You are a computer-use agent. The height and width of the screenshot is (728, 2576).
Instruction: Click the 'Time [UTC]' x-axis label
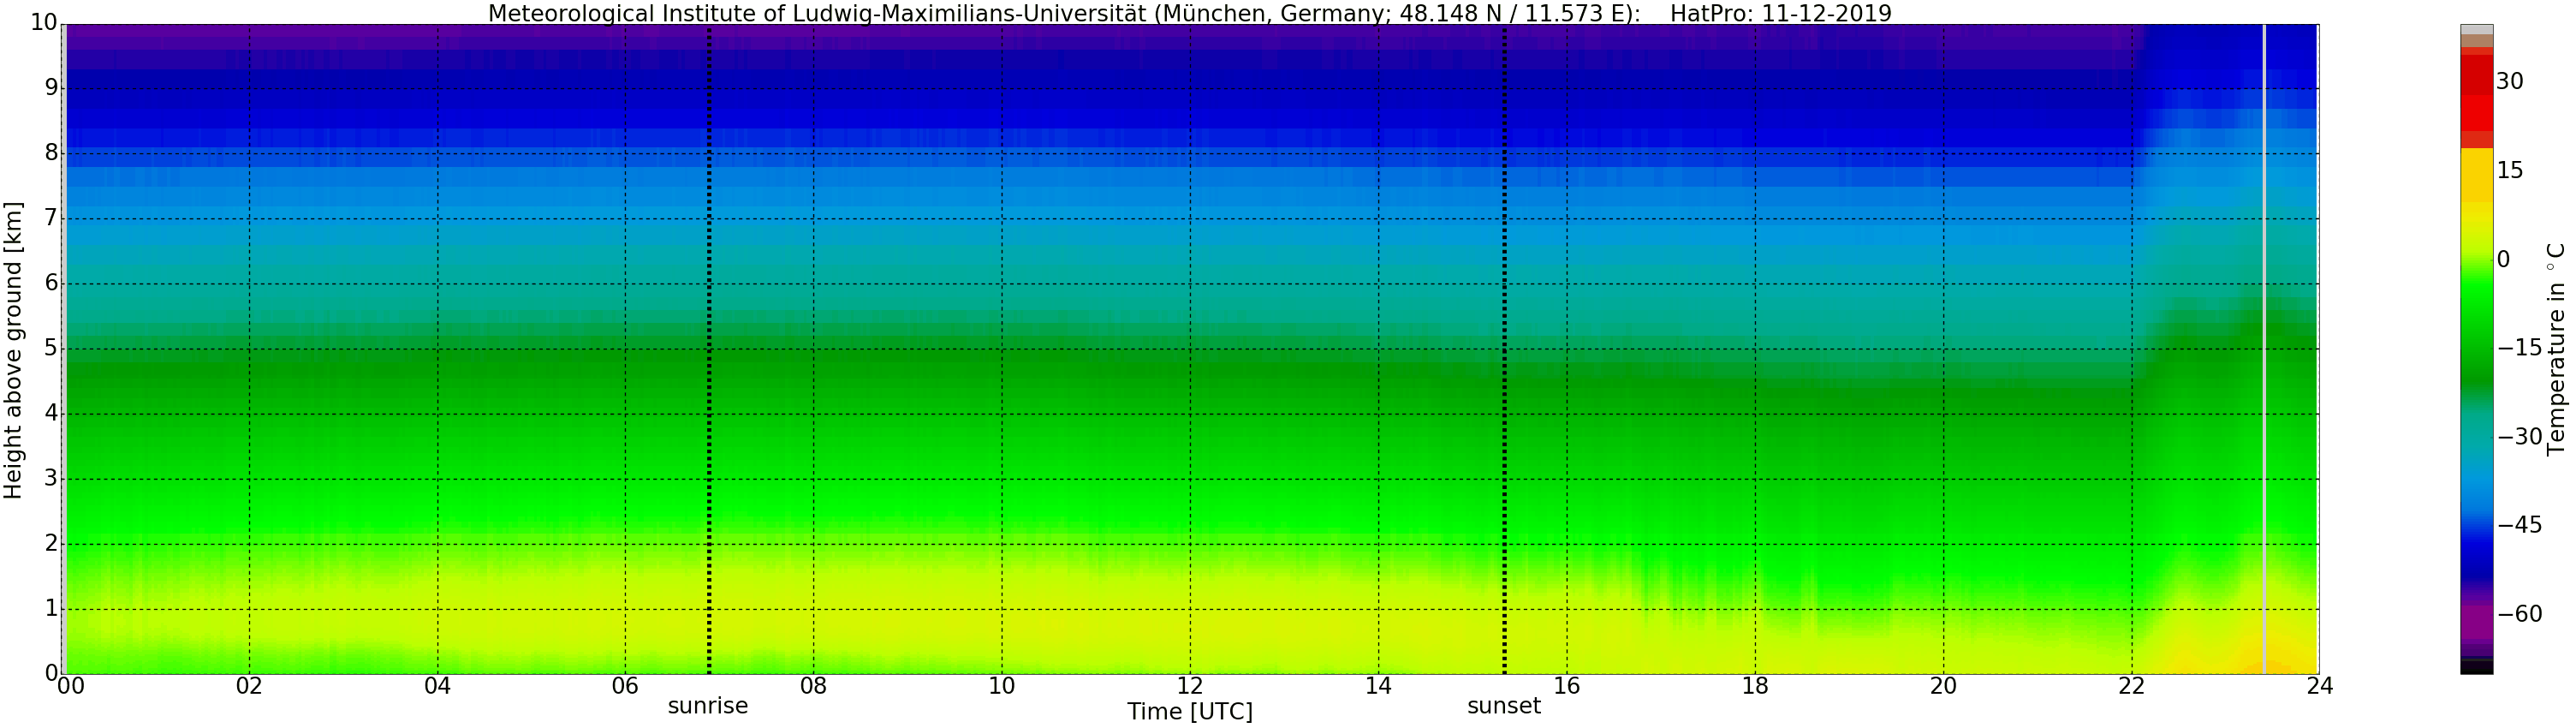pyautogui.click(x=1189, y=712)
